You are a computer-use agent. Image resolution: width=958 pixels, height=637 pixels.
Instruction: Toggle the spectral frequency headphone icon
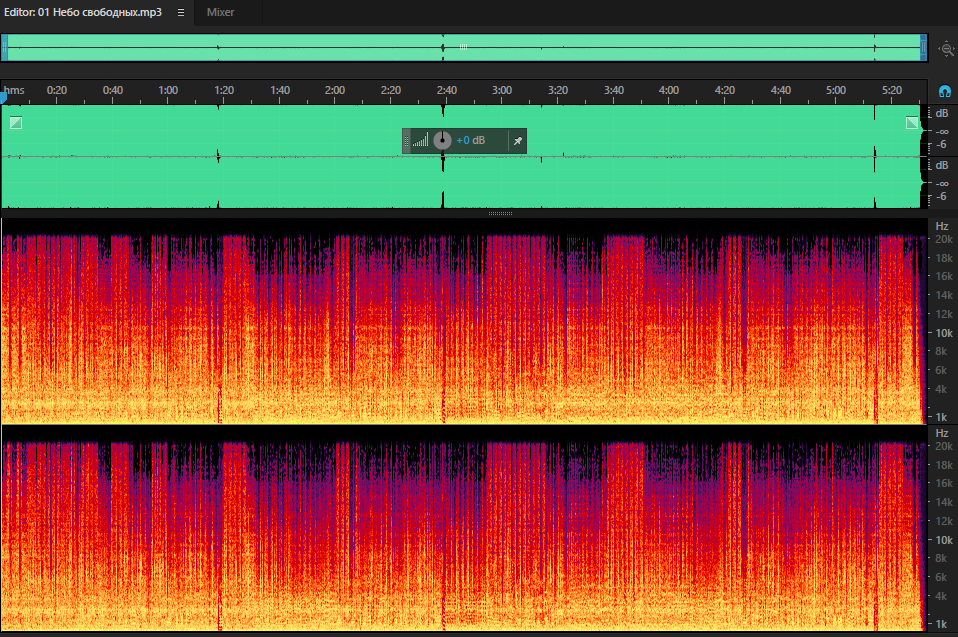coord(945,92)
